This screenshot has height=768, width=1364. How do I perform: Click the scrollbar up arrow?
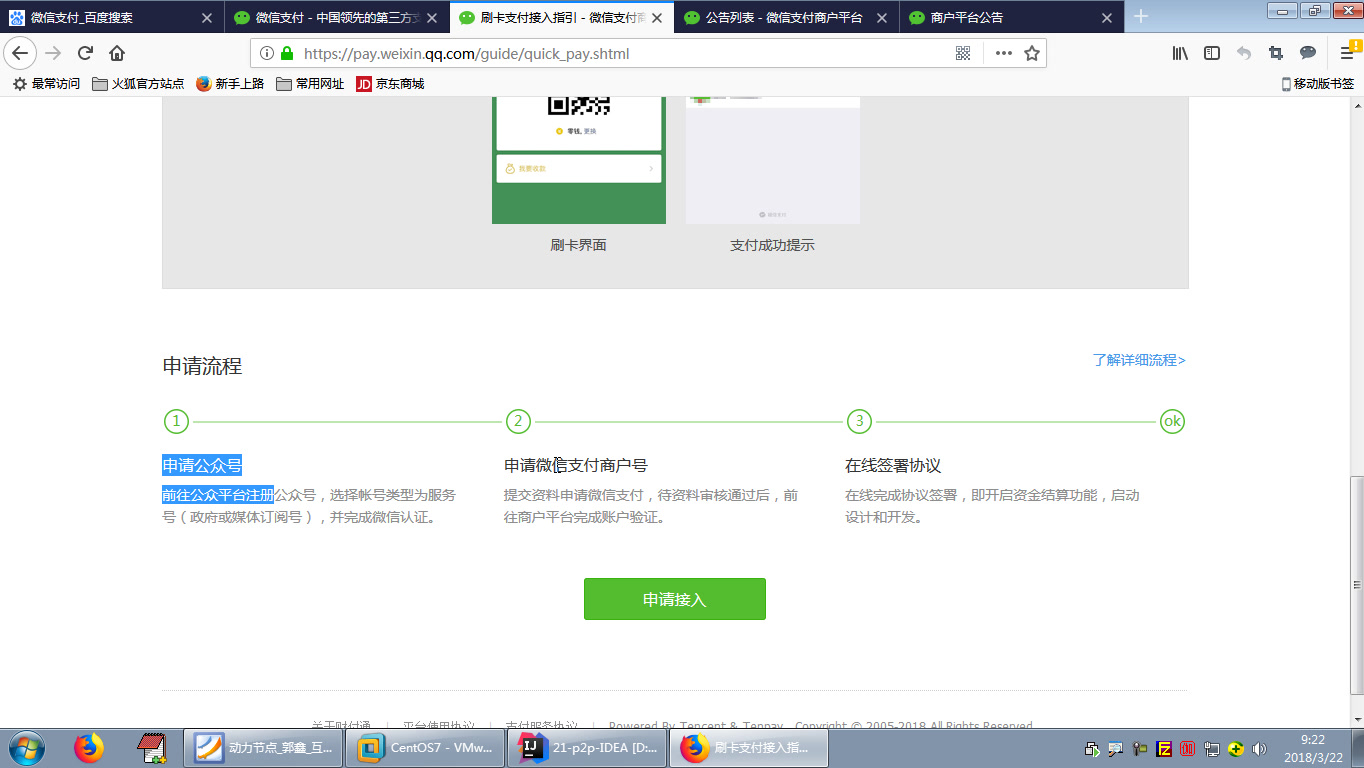[1356, 105]
